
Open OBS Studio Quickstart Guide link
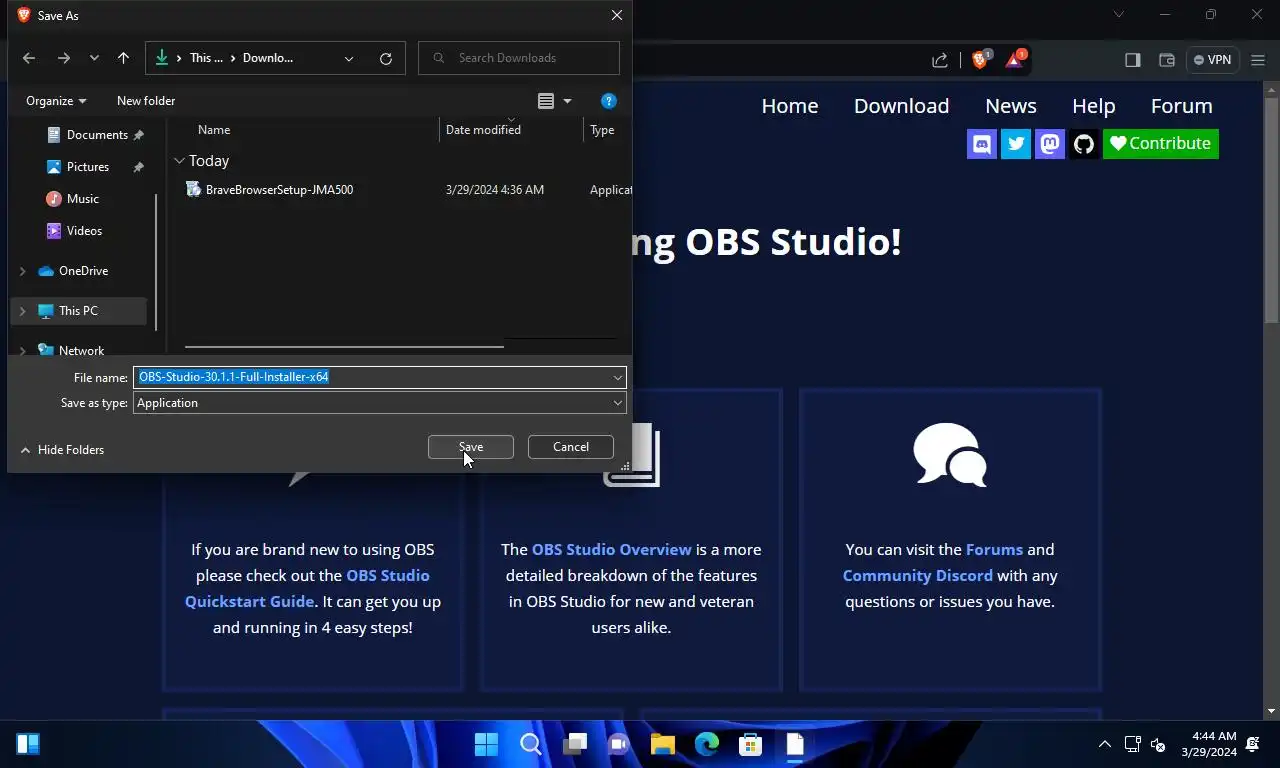(x=308, y=589)
